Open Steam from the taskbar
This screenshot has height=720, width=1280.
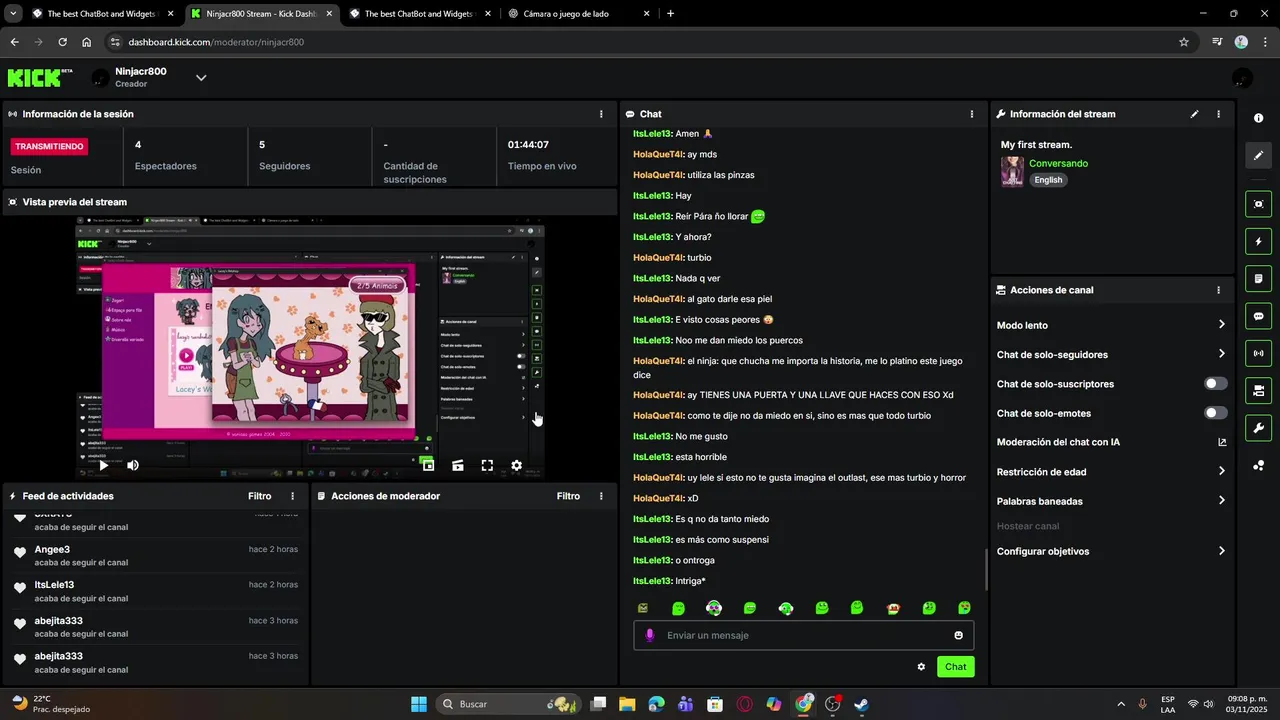click(862, 704)
